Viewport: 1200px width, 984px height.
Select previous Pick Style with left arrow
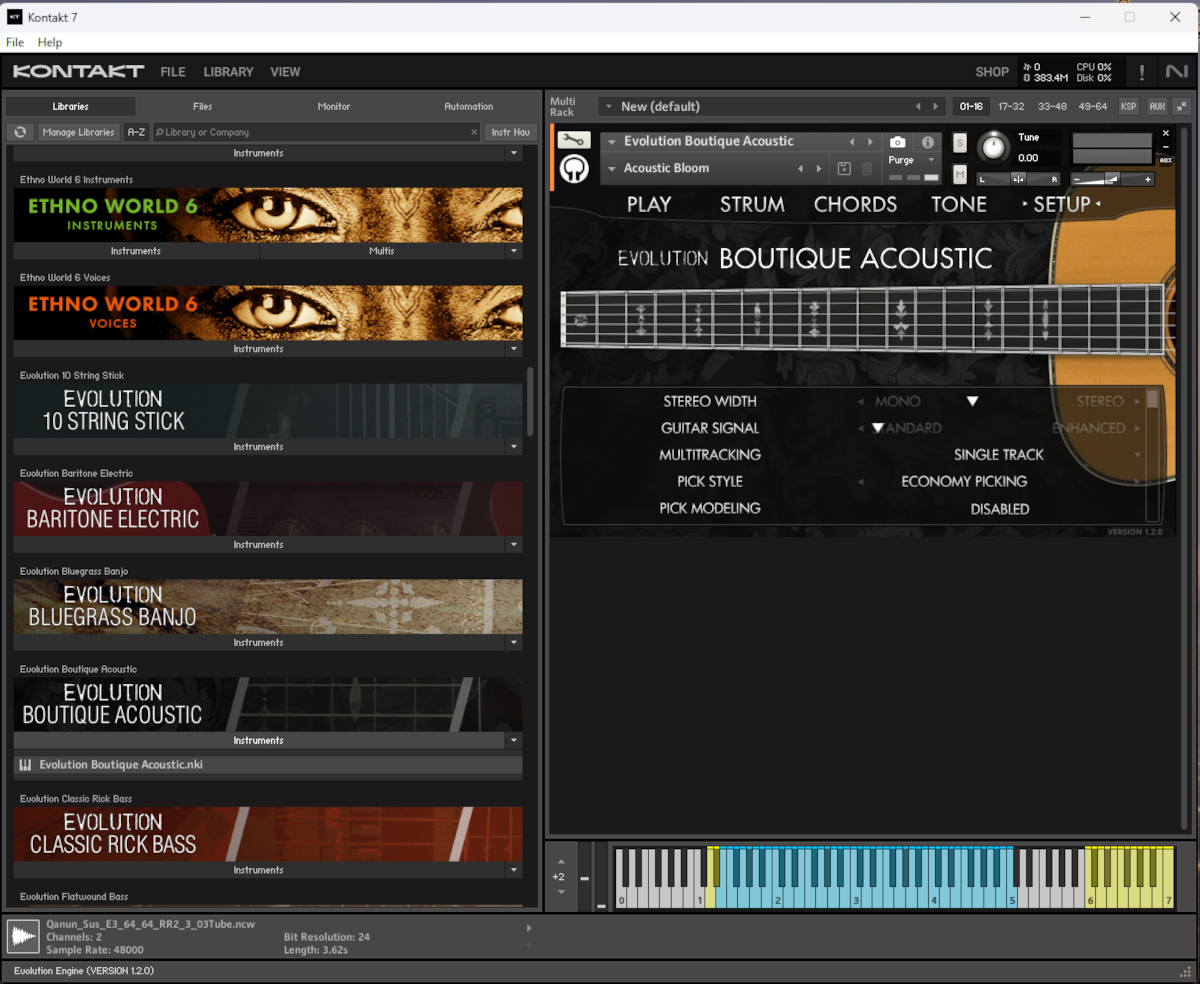861,482
